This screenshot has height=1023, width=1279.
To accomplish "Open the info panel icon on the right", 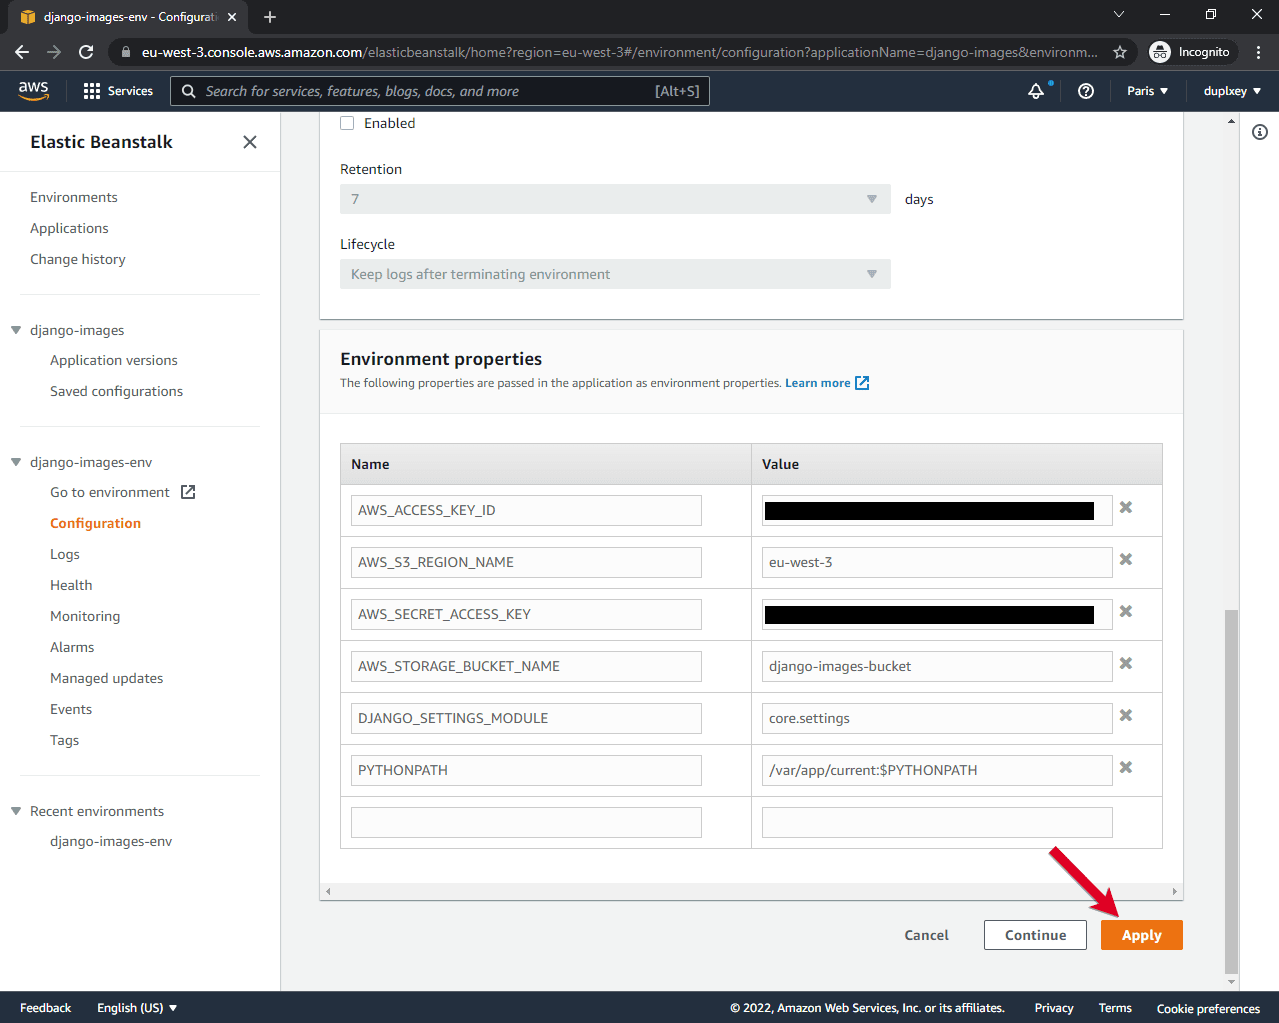I will [x=1260, y=131].
